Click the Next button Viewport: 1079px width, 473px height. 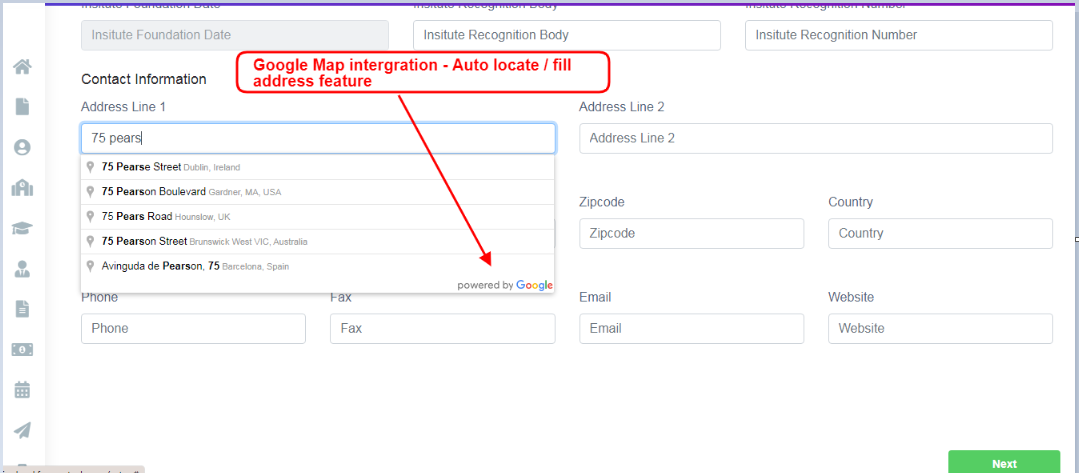(x=1004, y=463)
